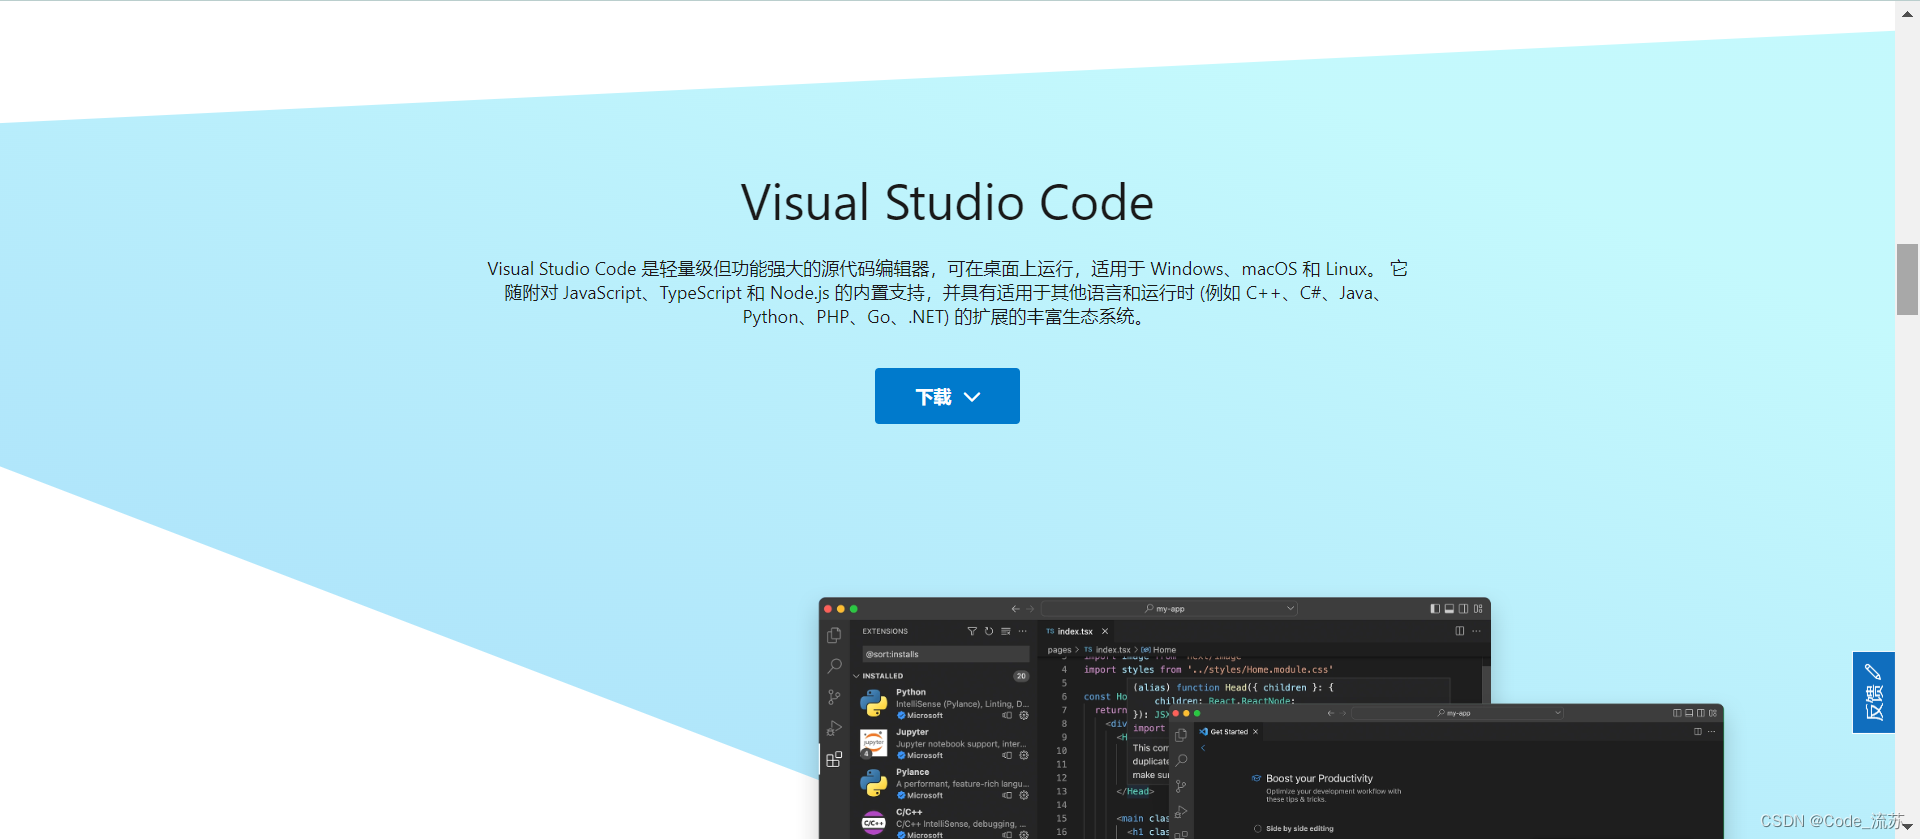The height and width of the screenshot is (839, 1920).
Task: Click the clear extensions search results icon
Action: pyautogui.click(x=1006, y=631)
